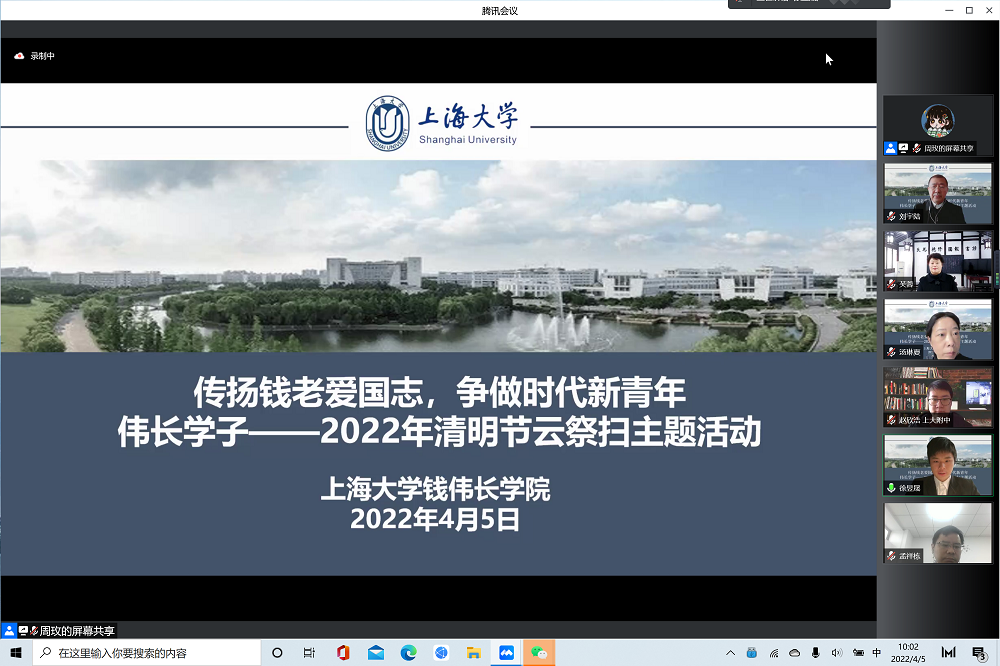Click the OneDrive cloud icon in system tray
The width and height of the screenshot is (1000, 666).
click(794, 652)
